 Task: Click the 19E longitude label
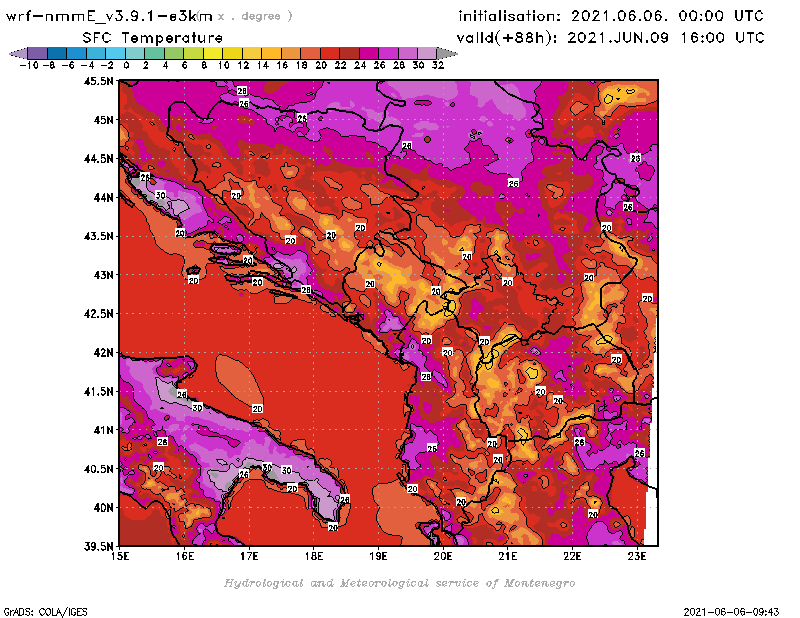click(x=378, y=556)
